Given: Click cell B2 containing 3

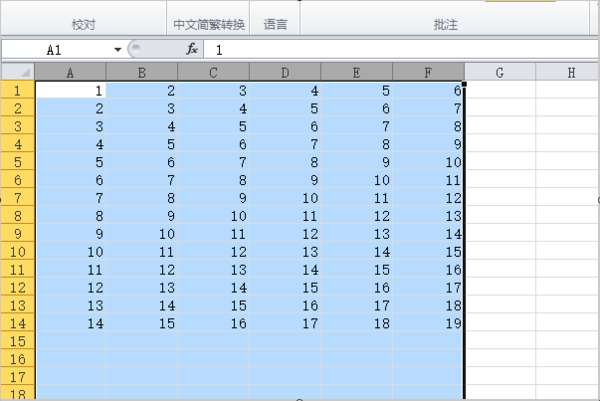Looking at the screenshot, I should [142, 108].
